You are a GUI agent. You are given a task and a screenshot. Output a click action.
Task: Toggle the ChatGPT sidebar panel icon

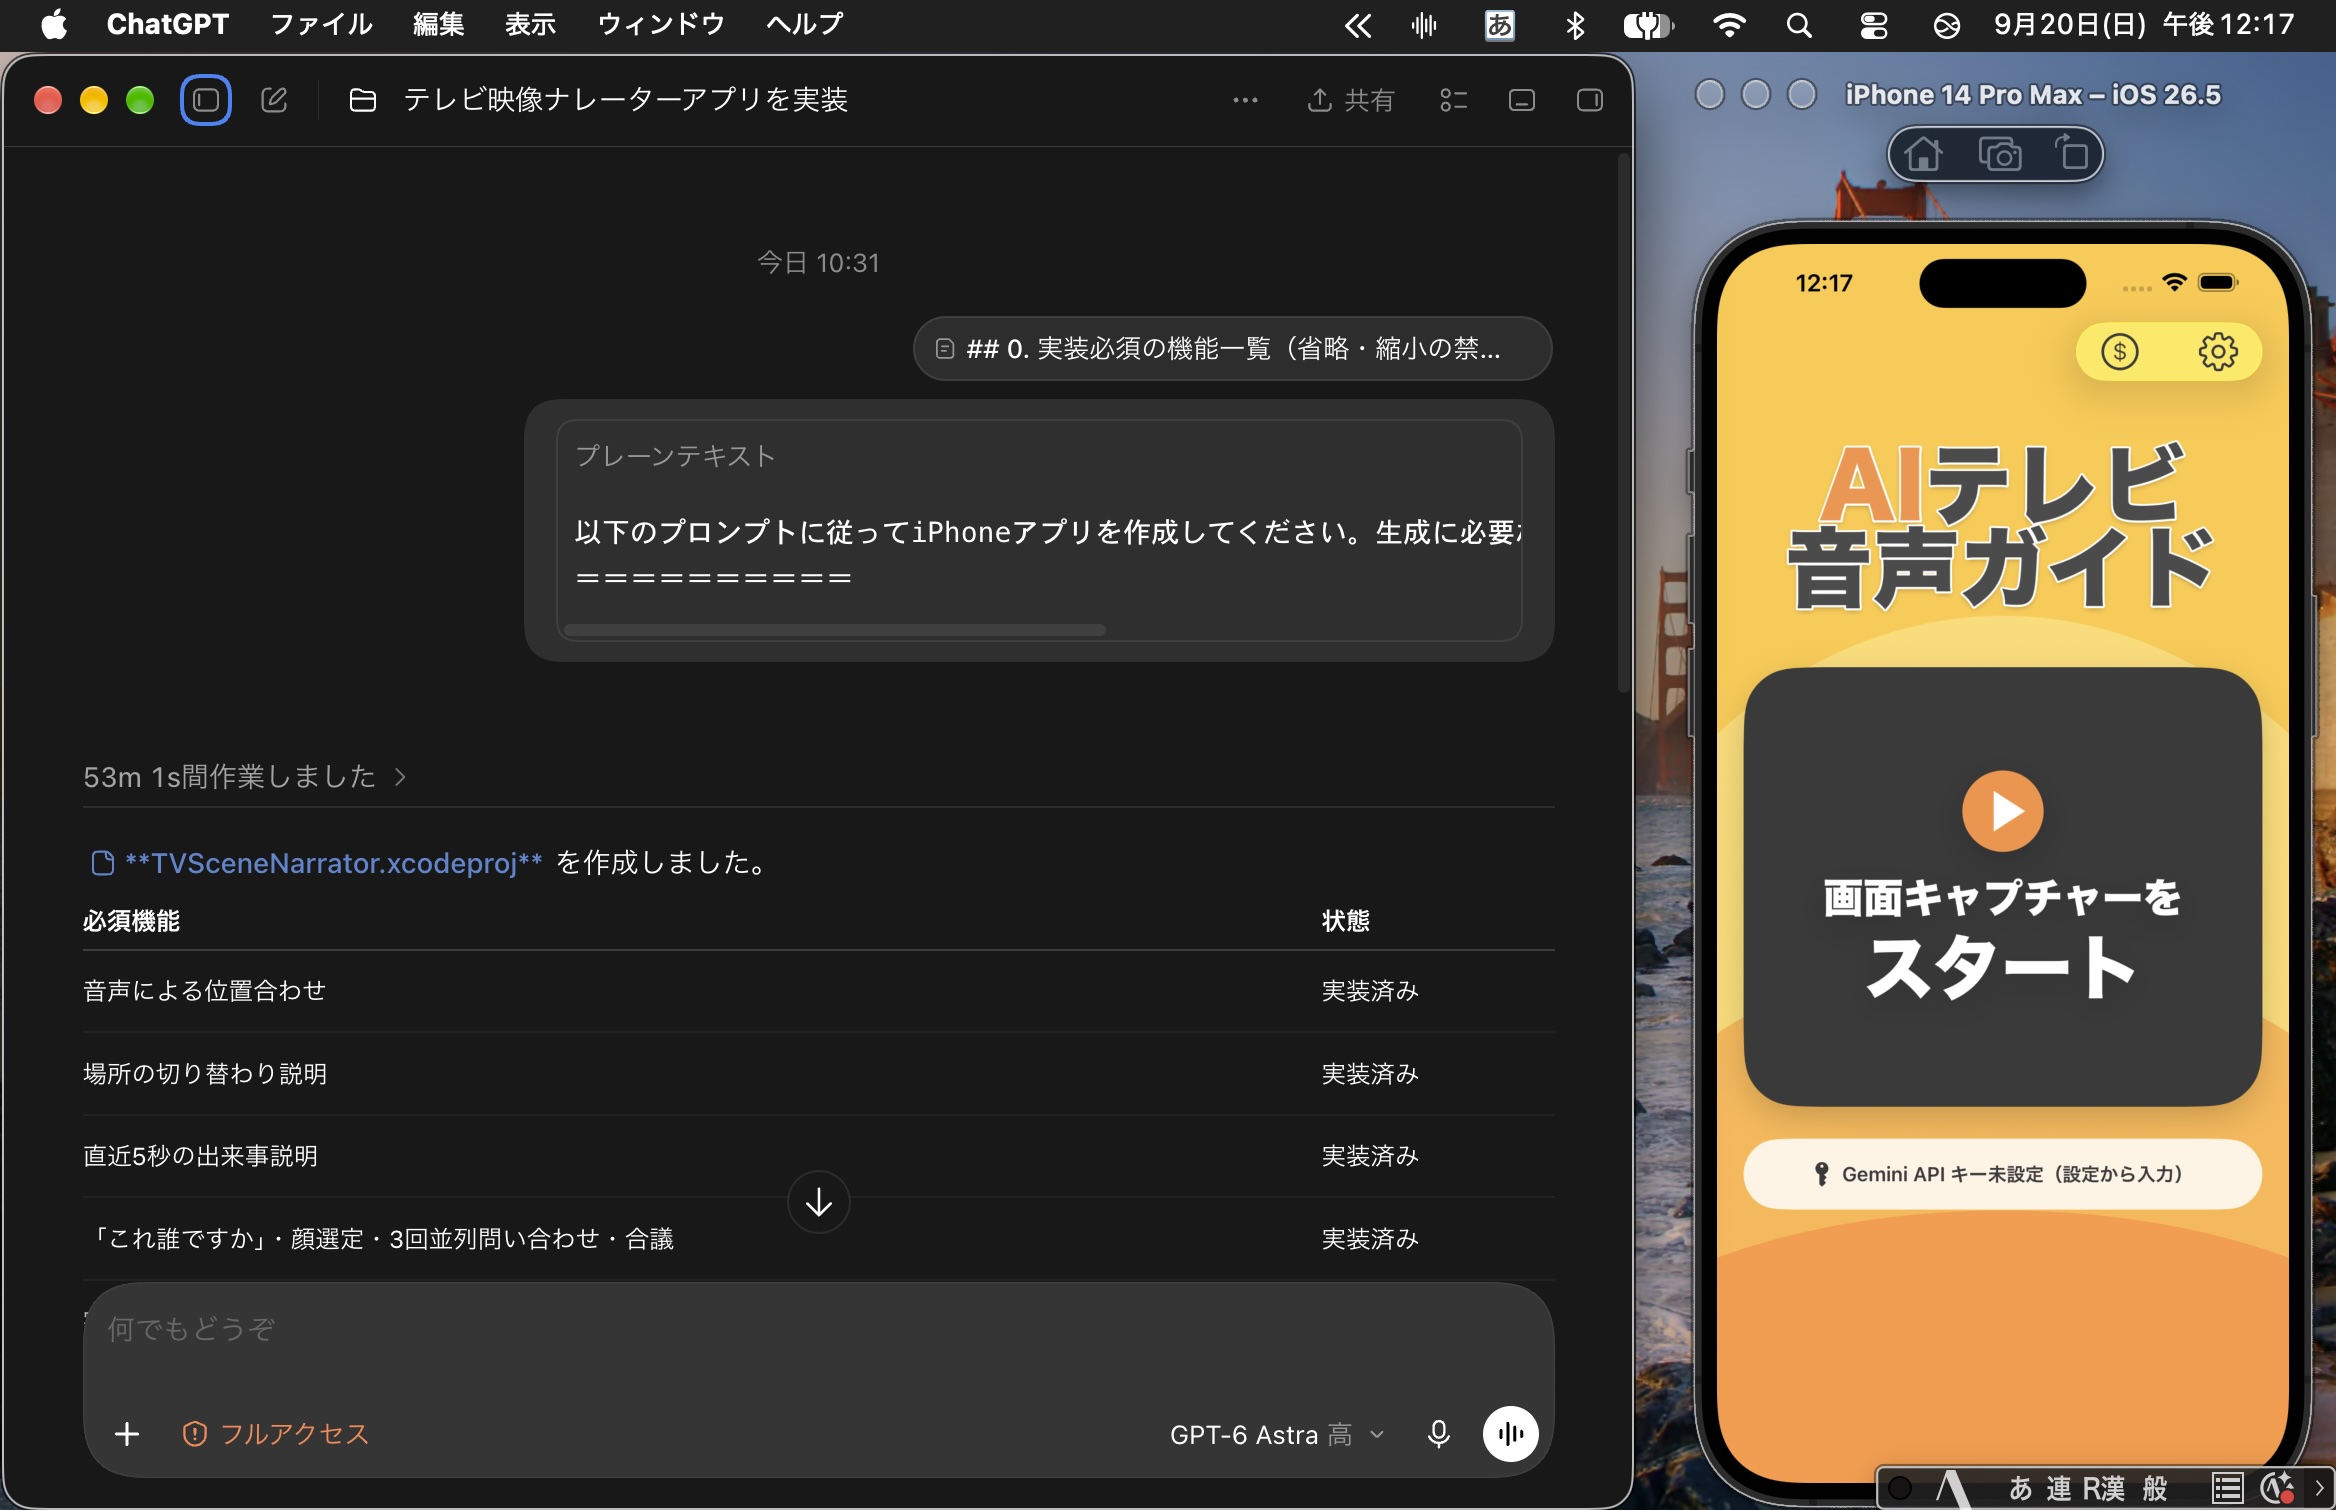click(x=206, y=100)
